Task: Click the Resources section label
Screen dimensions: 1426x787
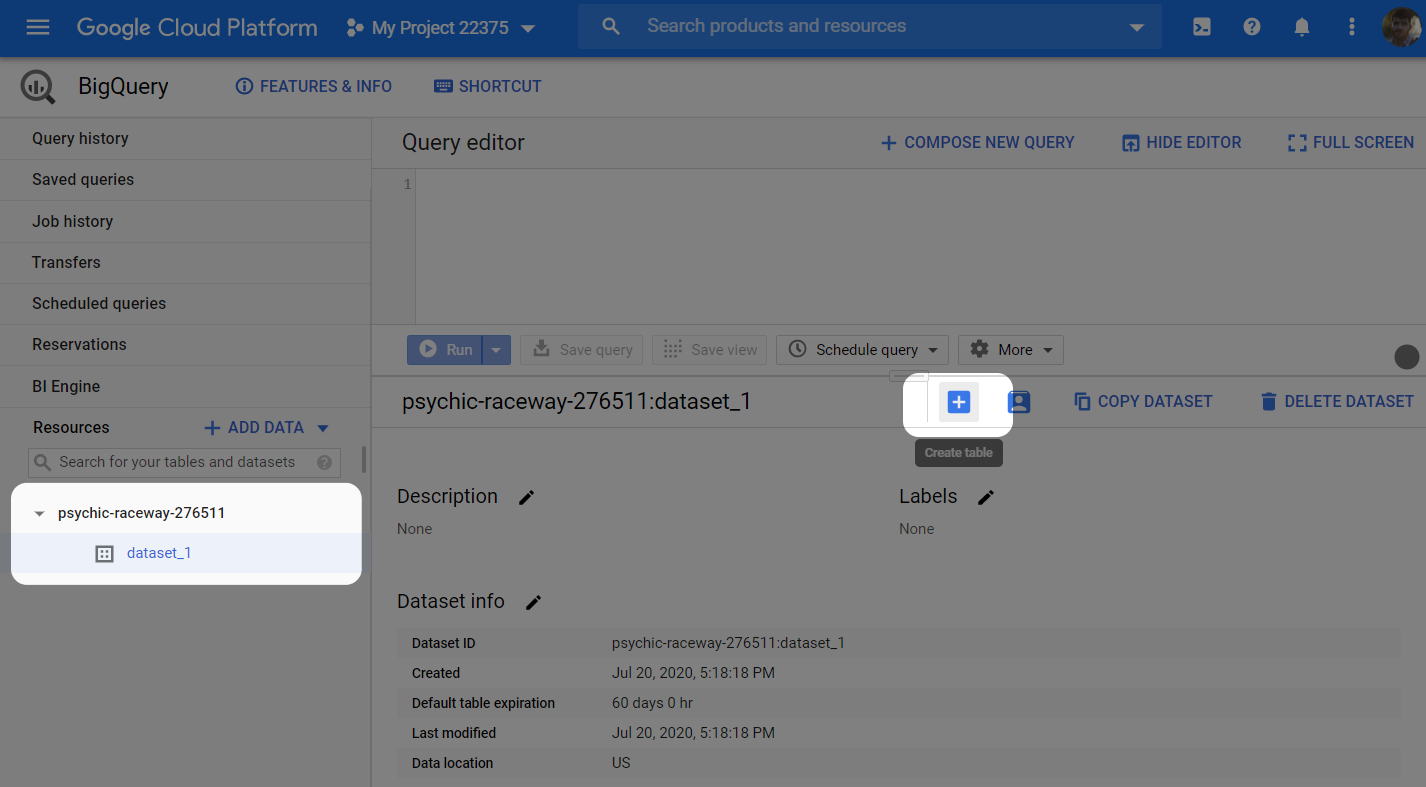Action: click(x=71, y=428)
